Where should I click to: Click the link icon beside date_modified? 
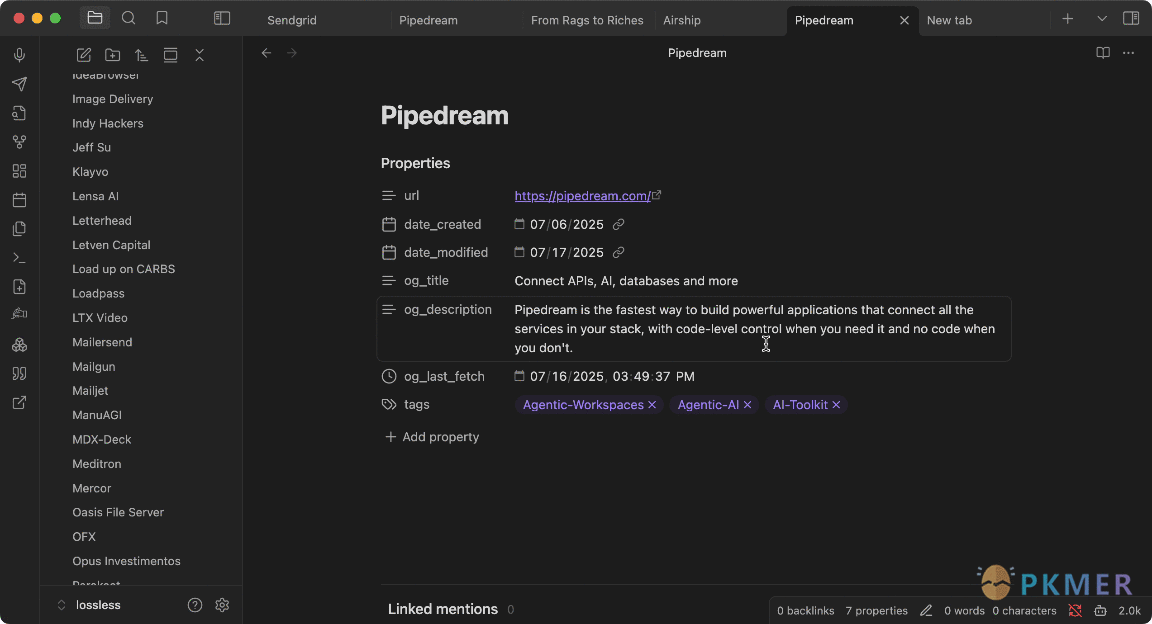click(619, 252)
